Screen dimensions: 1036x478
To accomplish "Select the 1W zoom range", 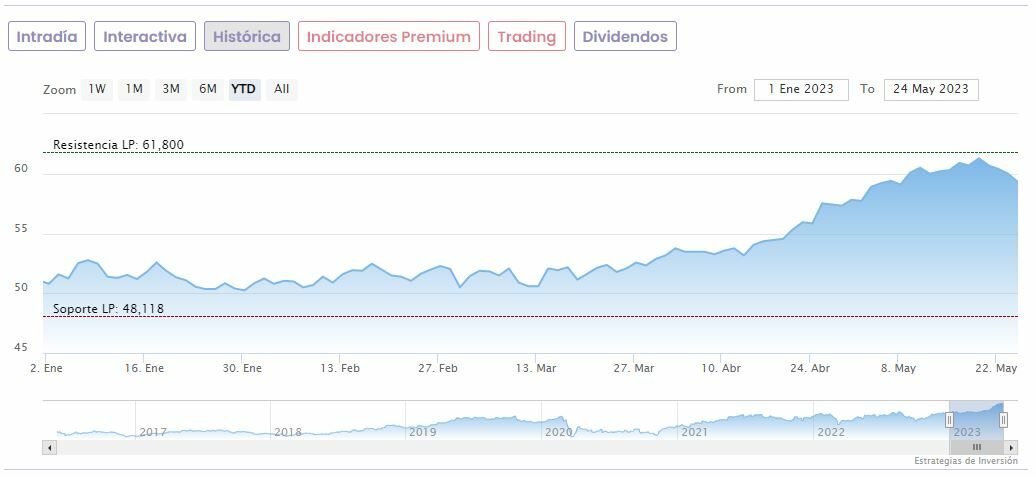I will pyautogui.click(x=97, y=89).
